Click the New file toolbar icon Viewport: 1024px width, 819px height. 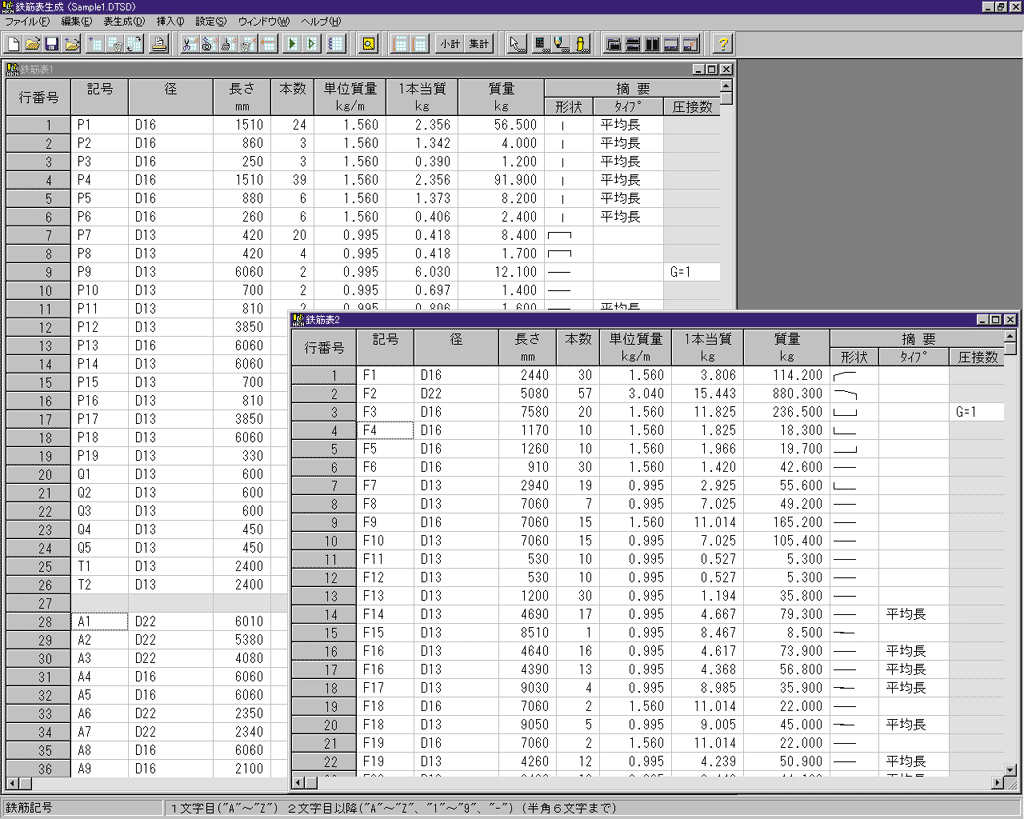point(14,44)
